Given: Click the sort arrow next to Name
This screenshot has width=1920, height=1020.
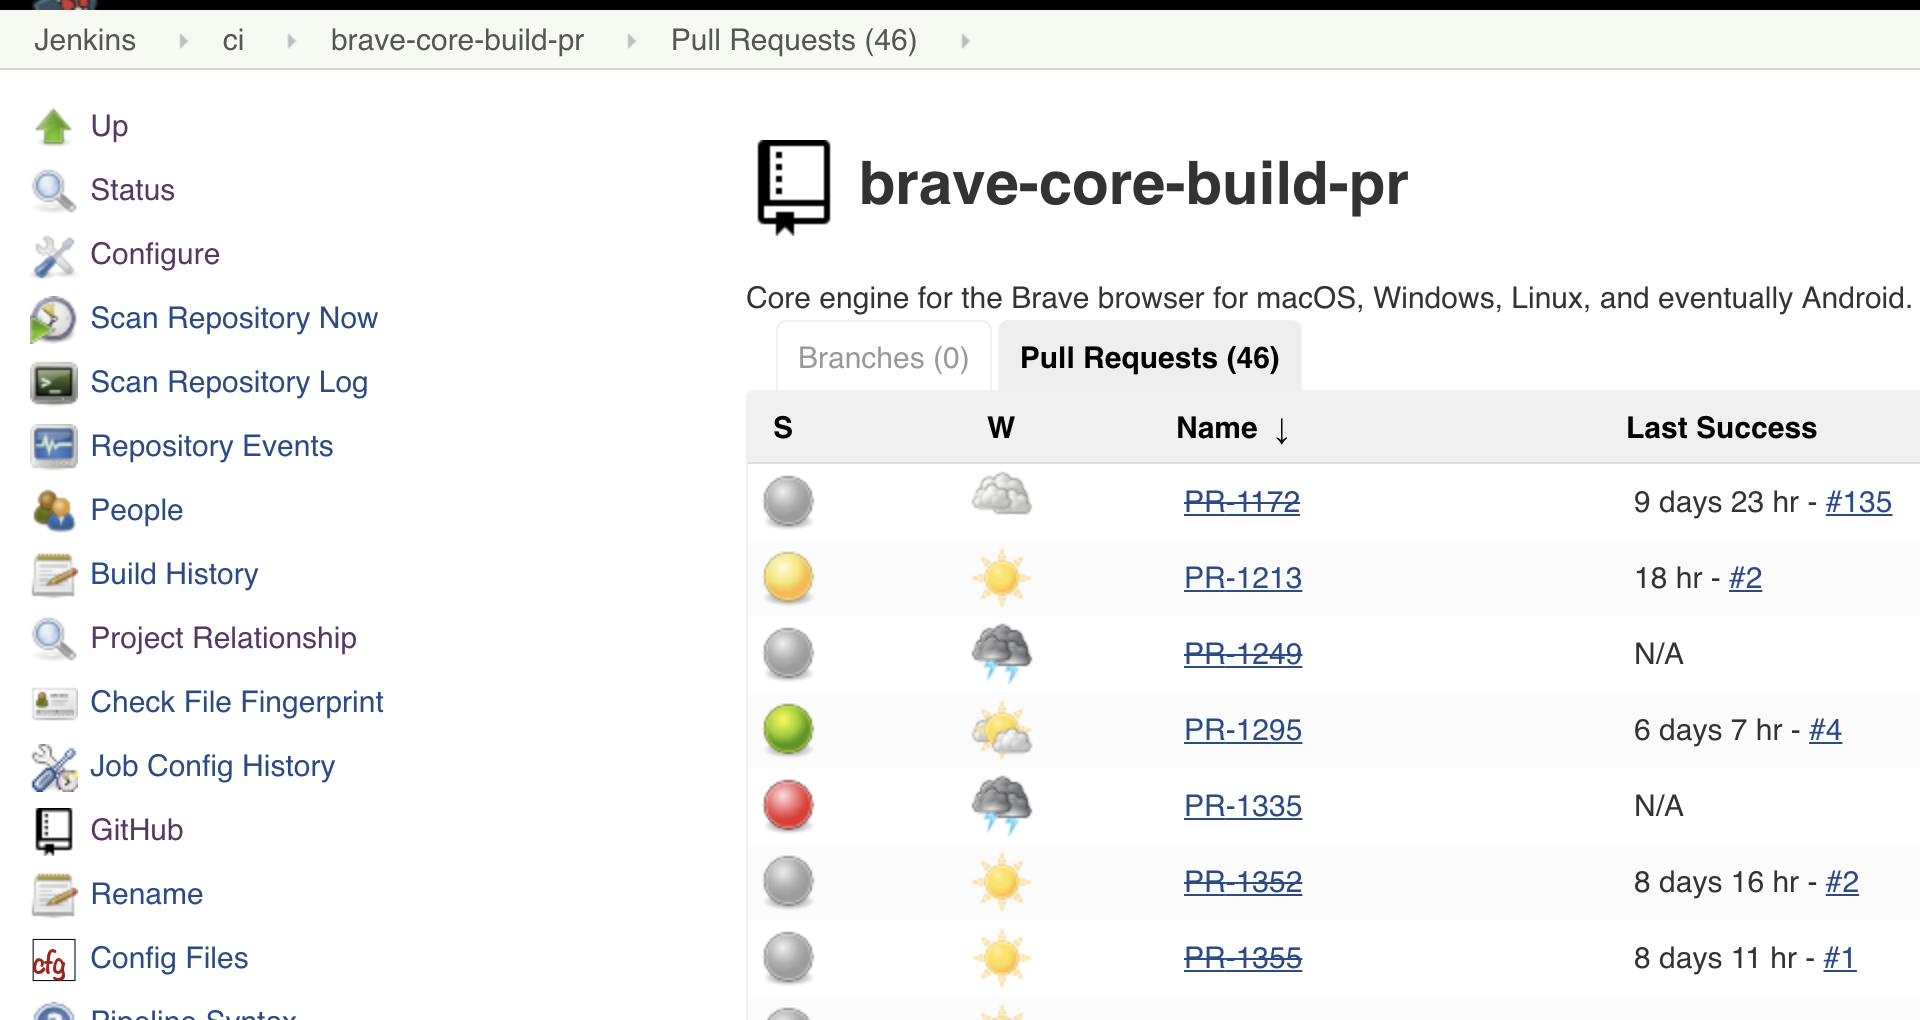Looking at the screenshot, I should [1283, 430].
